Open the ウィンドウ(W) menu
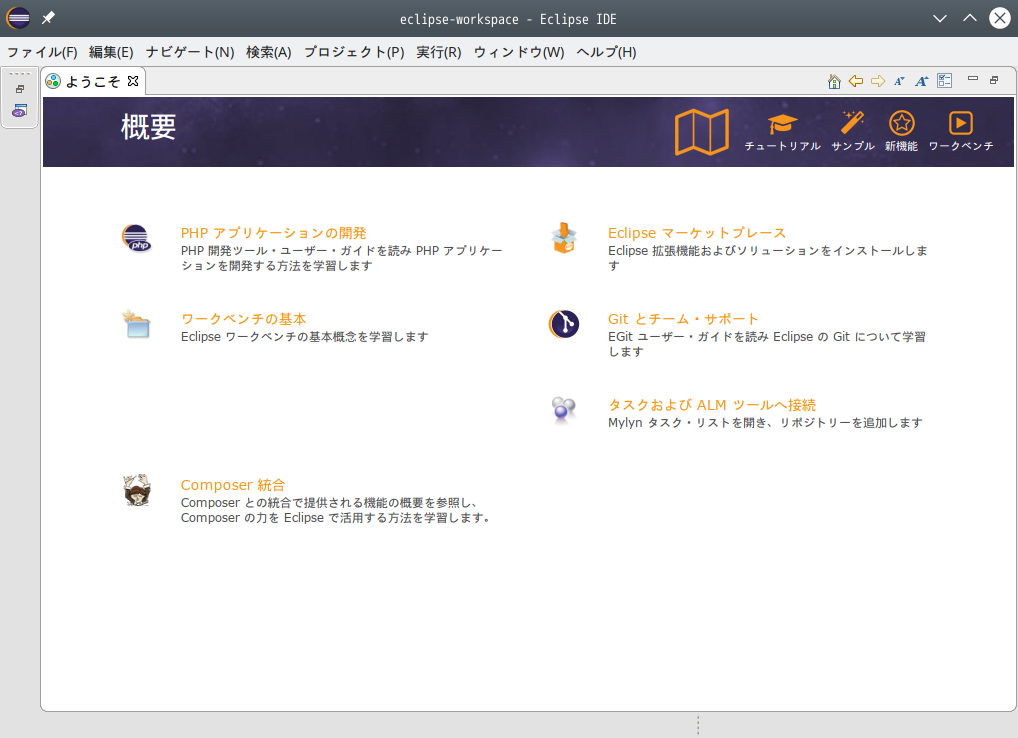 click(x=519, y=52)
